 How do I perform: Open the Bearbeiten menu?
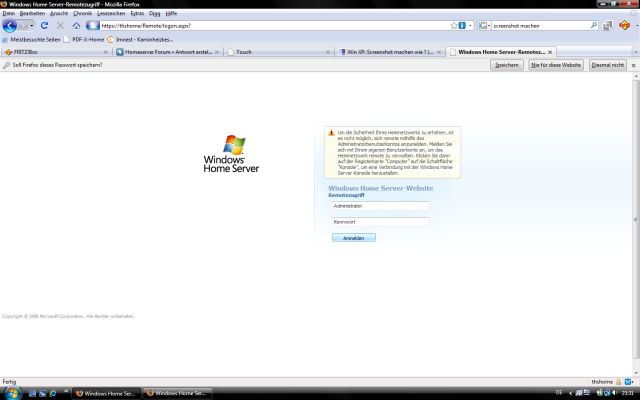click(32, 13)
